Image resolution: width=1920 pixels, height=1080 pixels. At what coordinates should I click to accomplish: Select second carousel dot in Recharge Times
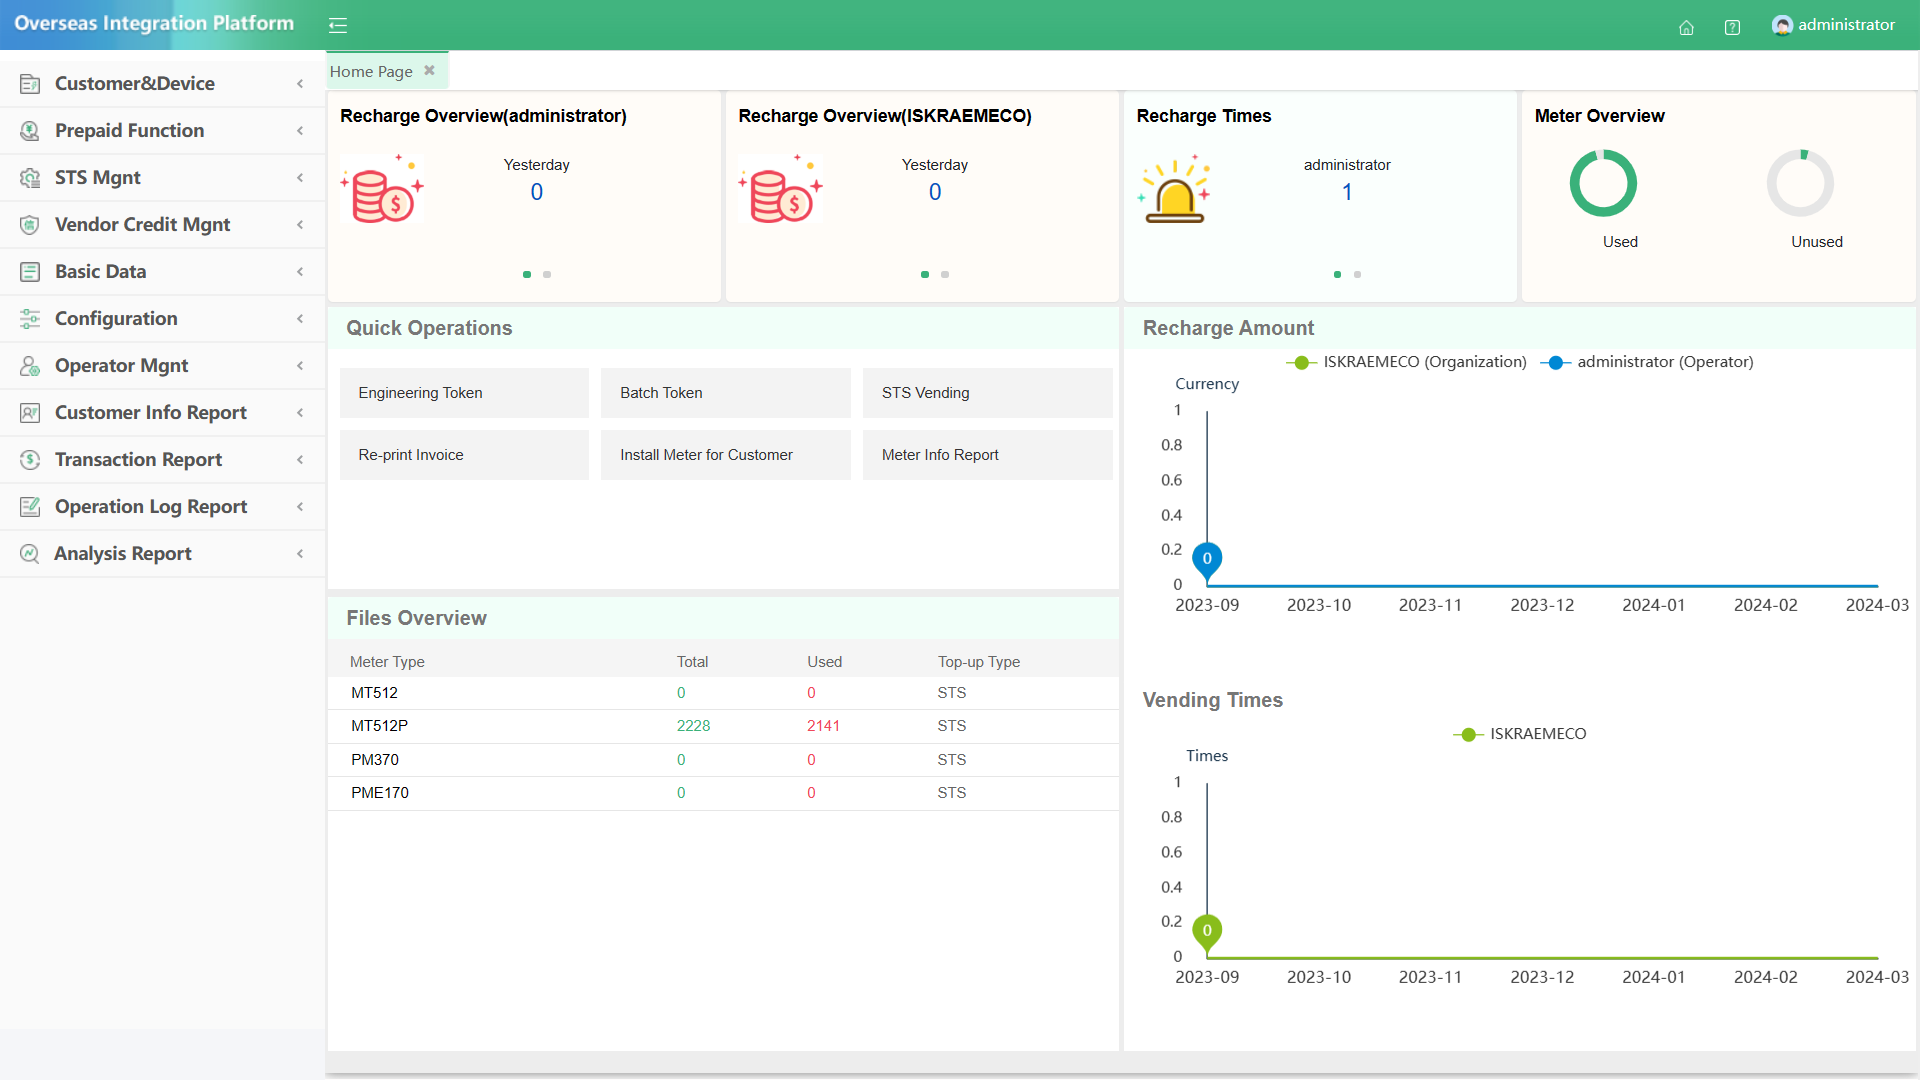(1357, 274)
